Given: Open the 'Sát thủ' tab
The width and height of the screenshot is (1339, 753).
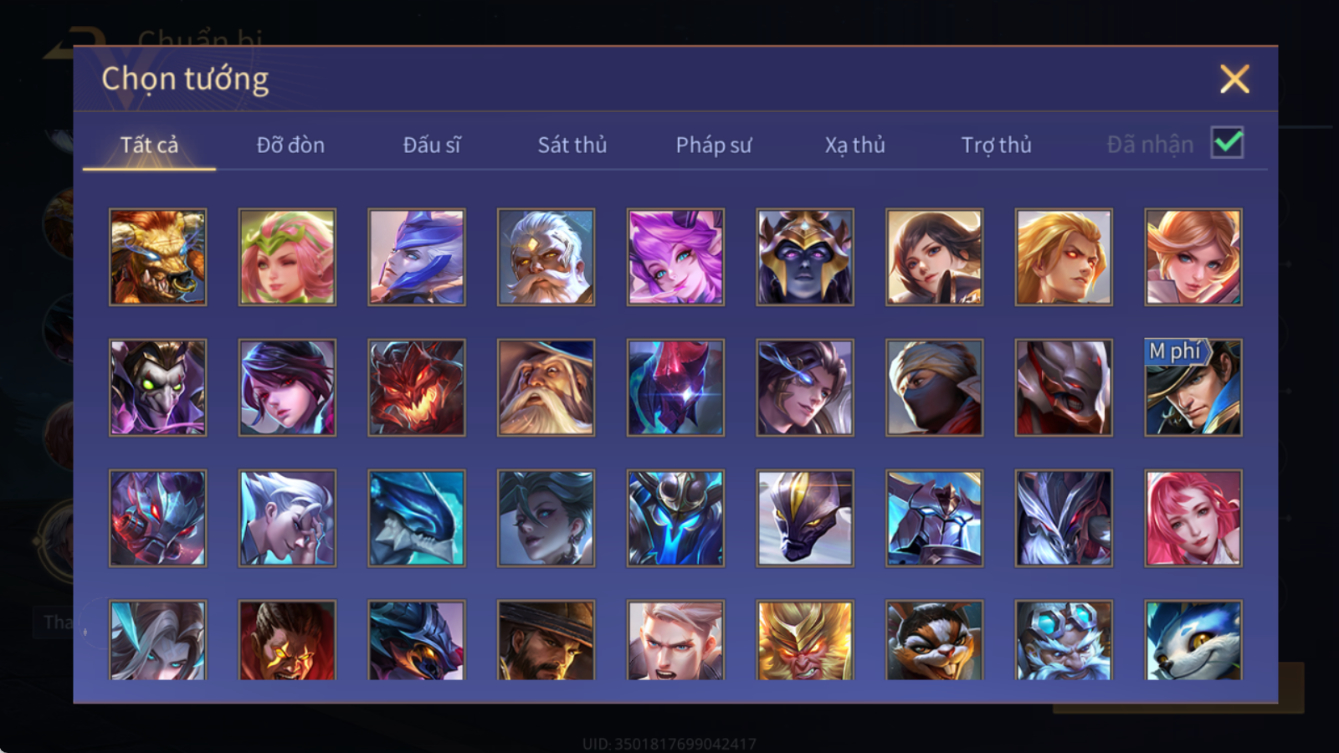Looking at the screenshot, I should point(572,145).
